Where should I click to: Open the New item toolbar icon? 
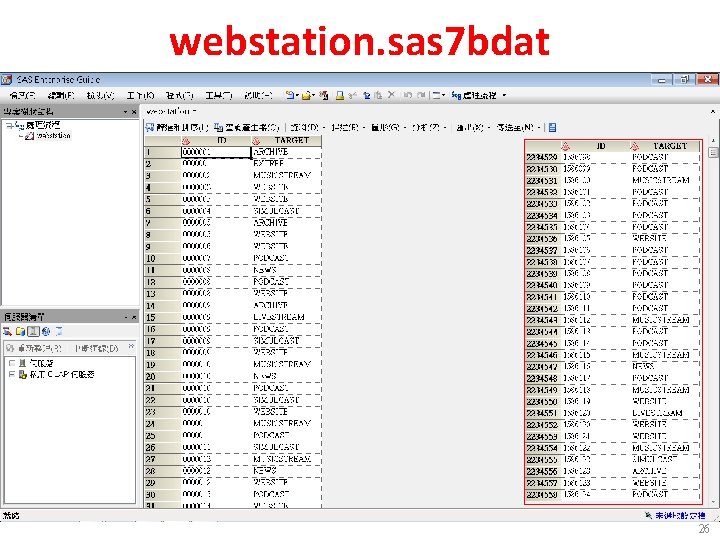290,95
